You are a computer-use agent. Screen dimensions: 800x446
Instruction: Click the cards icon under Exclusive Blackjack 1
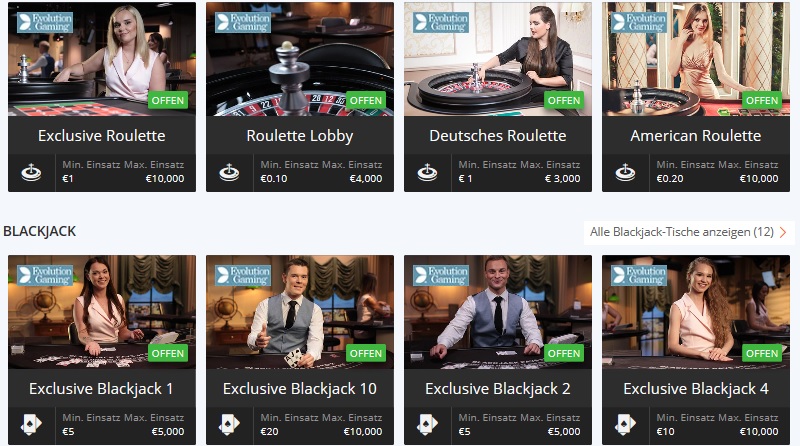click(x=31, y=424)
